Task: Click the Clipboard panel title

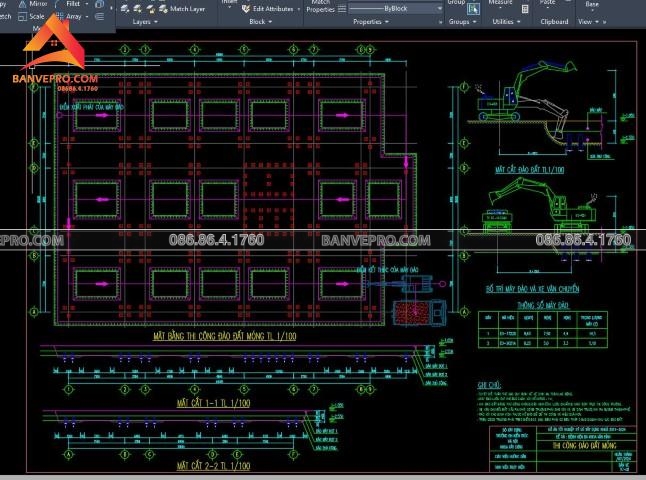Action: tap(554, 21)
